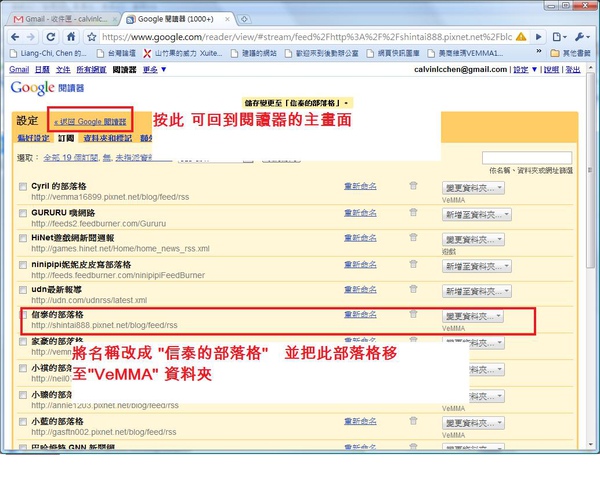This screenshot has height=501, width=600.
Task: Tick the checkbox for GURURU 噴網路
Action: click(x=23, y=213)
